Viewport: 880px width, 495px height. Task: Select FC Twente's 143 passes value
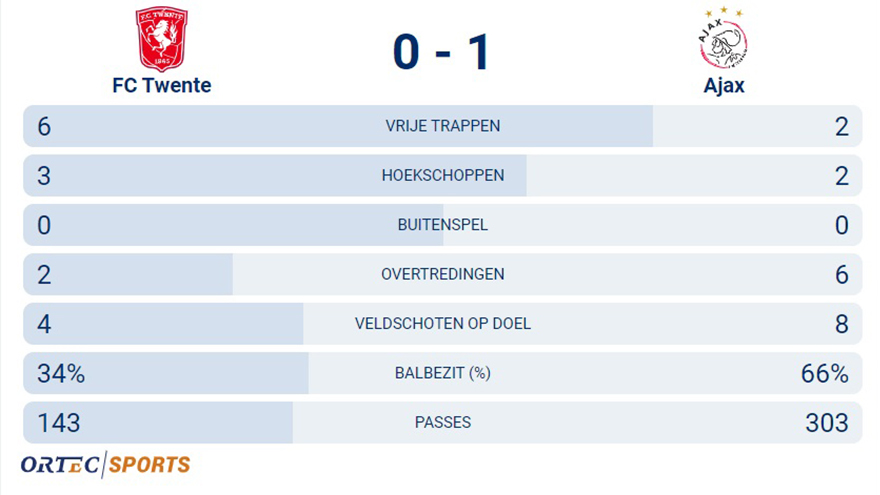pyautogui.click(x=58, y=423)
